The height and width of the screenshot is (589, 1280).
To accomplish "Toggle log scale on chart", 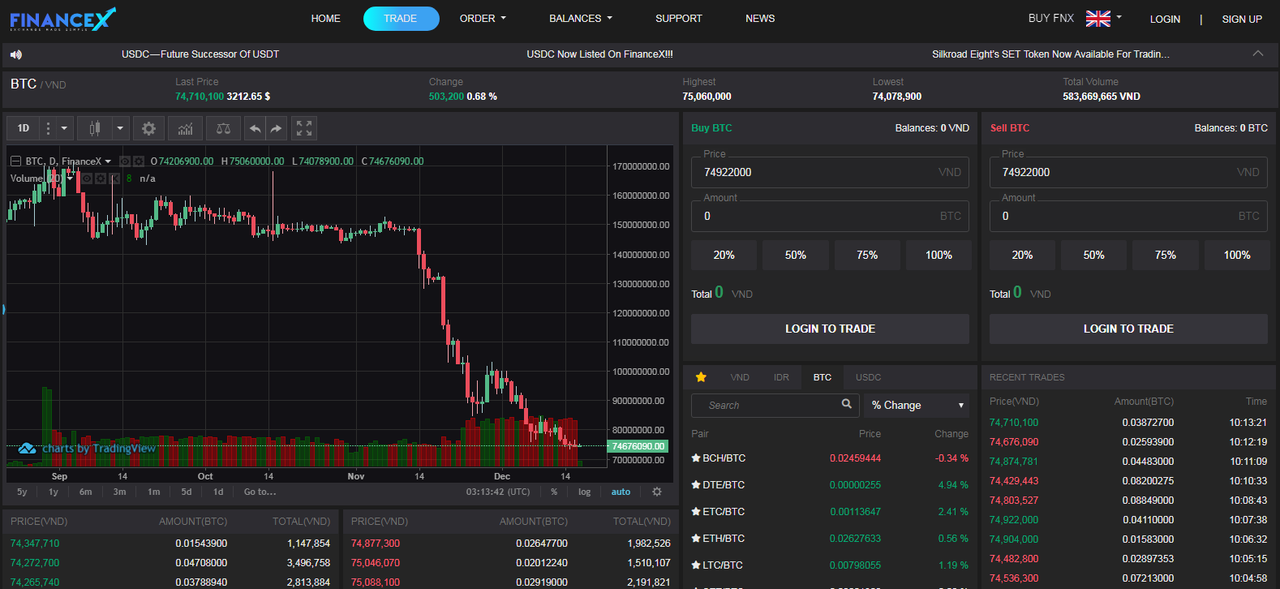I will [x=584, y=492].
